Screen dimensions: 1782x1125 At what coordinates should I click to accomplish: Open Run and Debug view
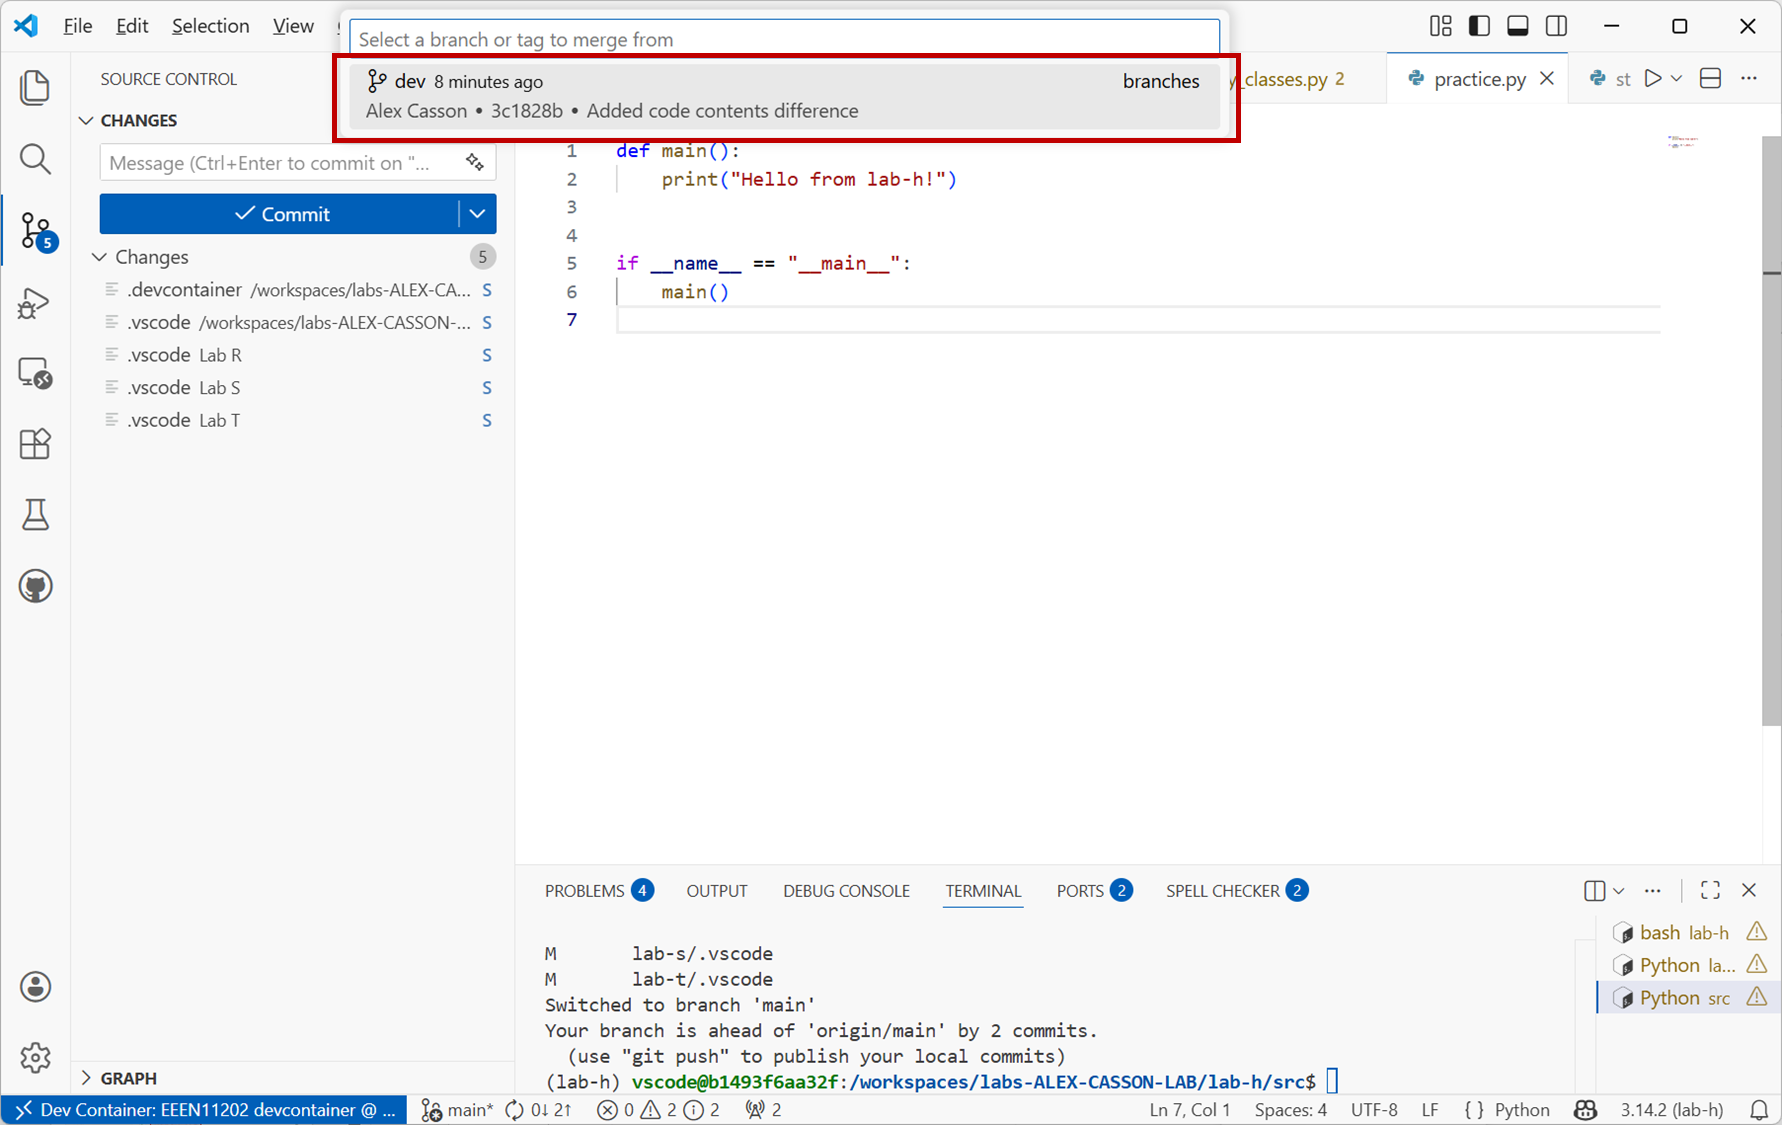click(x=35, y=303)
